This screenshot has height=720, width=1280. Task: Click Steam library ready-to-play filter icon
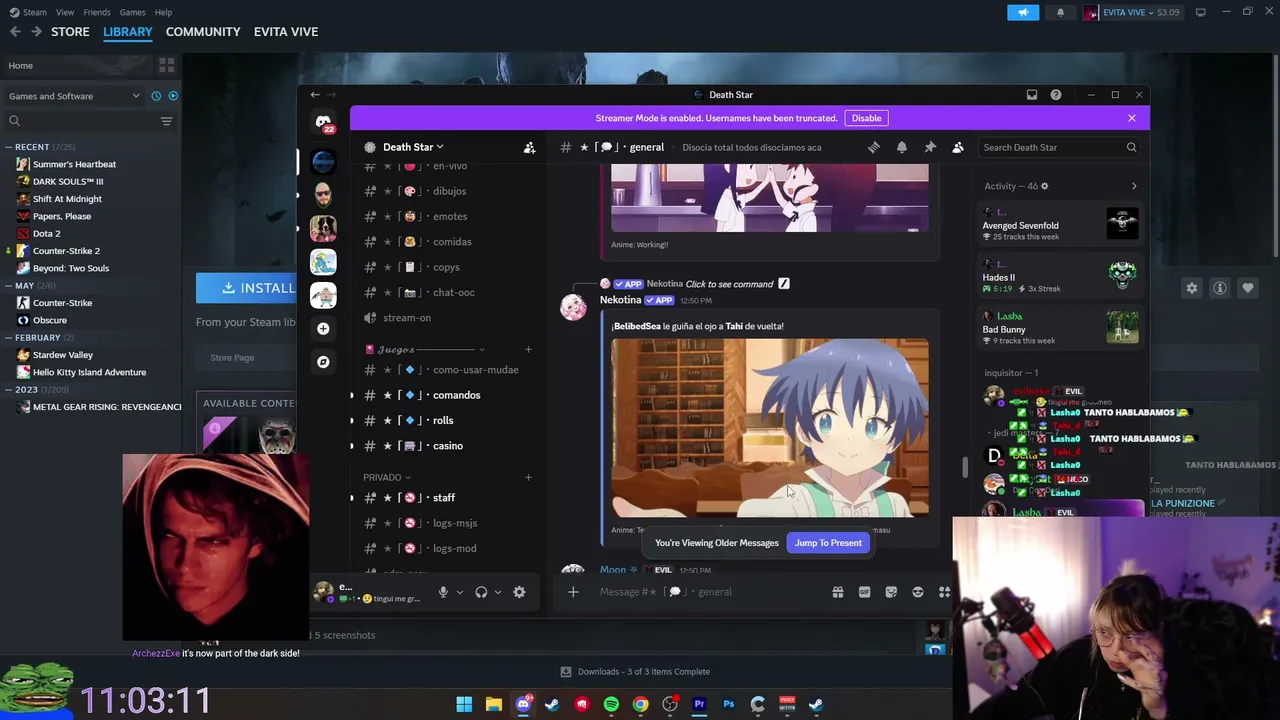pos(173,96)
